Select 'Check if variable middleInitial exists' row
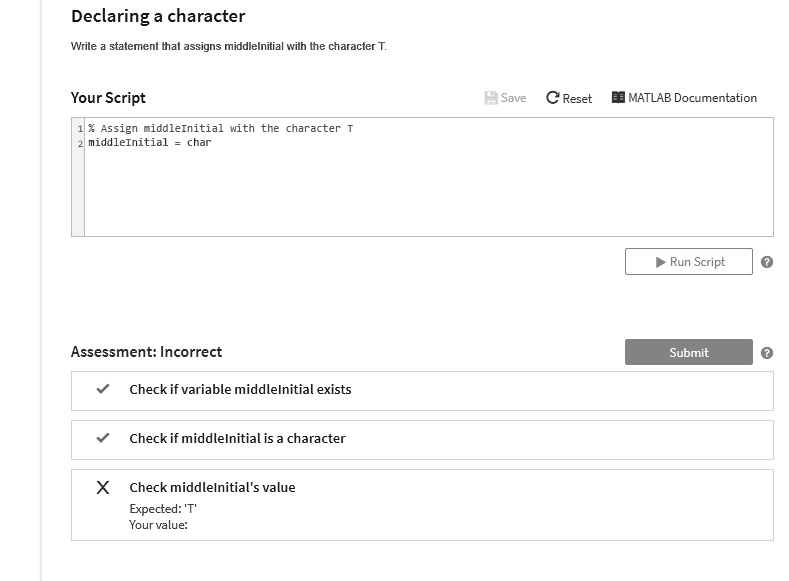 click(422, 391)
